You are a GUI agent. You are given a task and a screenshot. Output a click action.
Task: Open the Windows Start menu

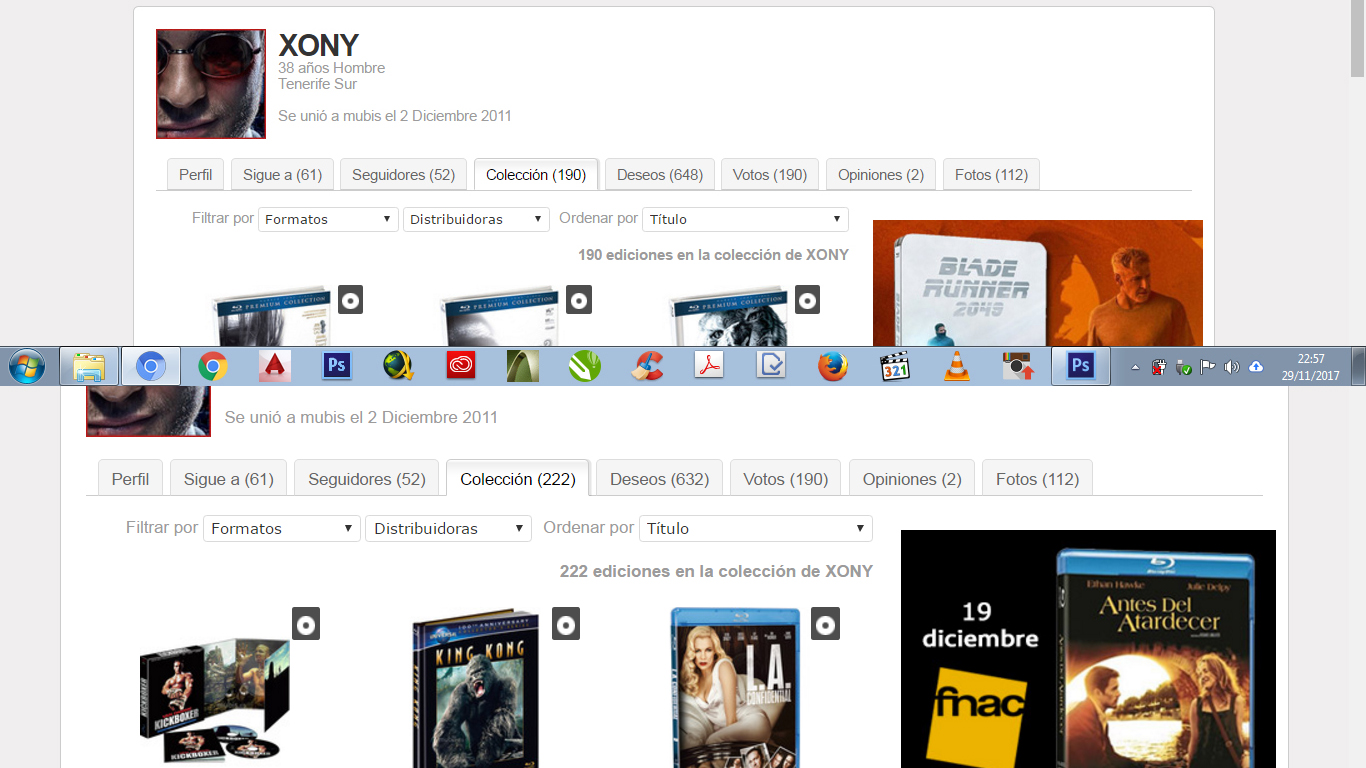pyautogui.click(x=27, y=367)
